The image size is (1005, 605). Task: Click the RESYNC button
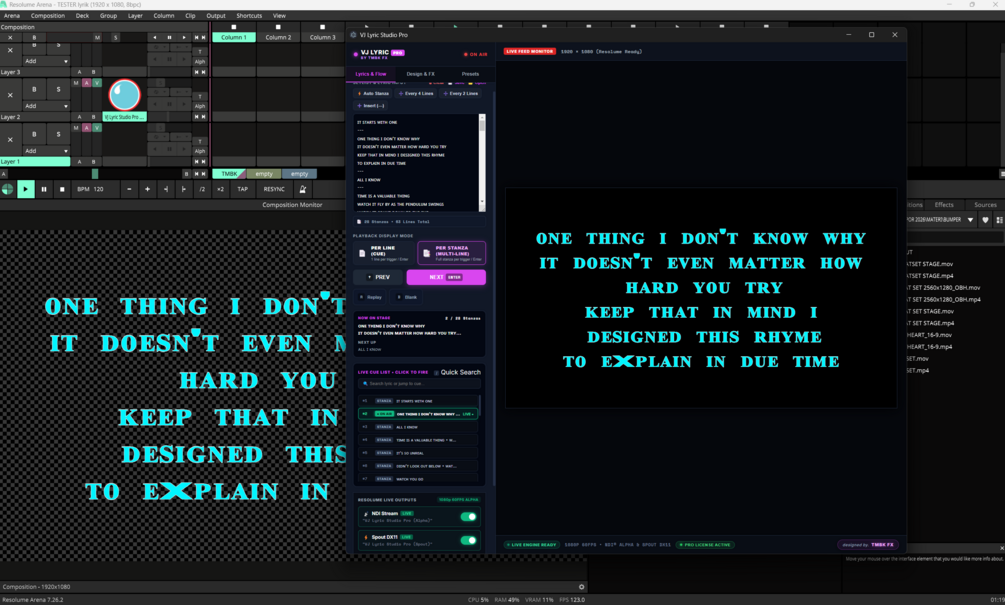pyautogui.click(x=274, y=189)
